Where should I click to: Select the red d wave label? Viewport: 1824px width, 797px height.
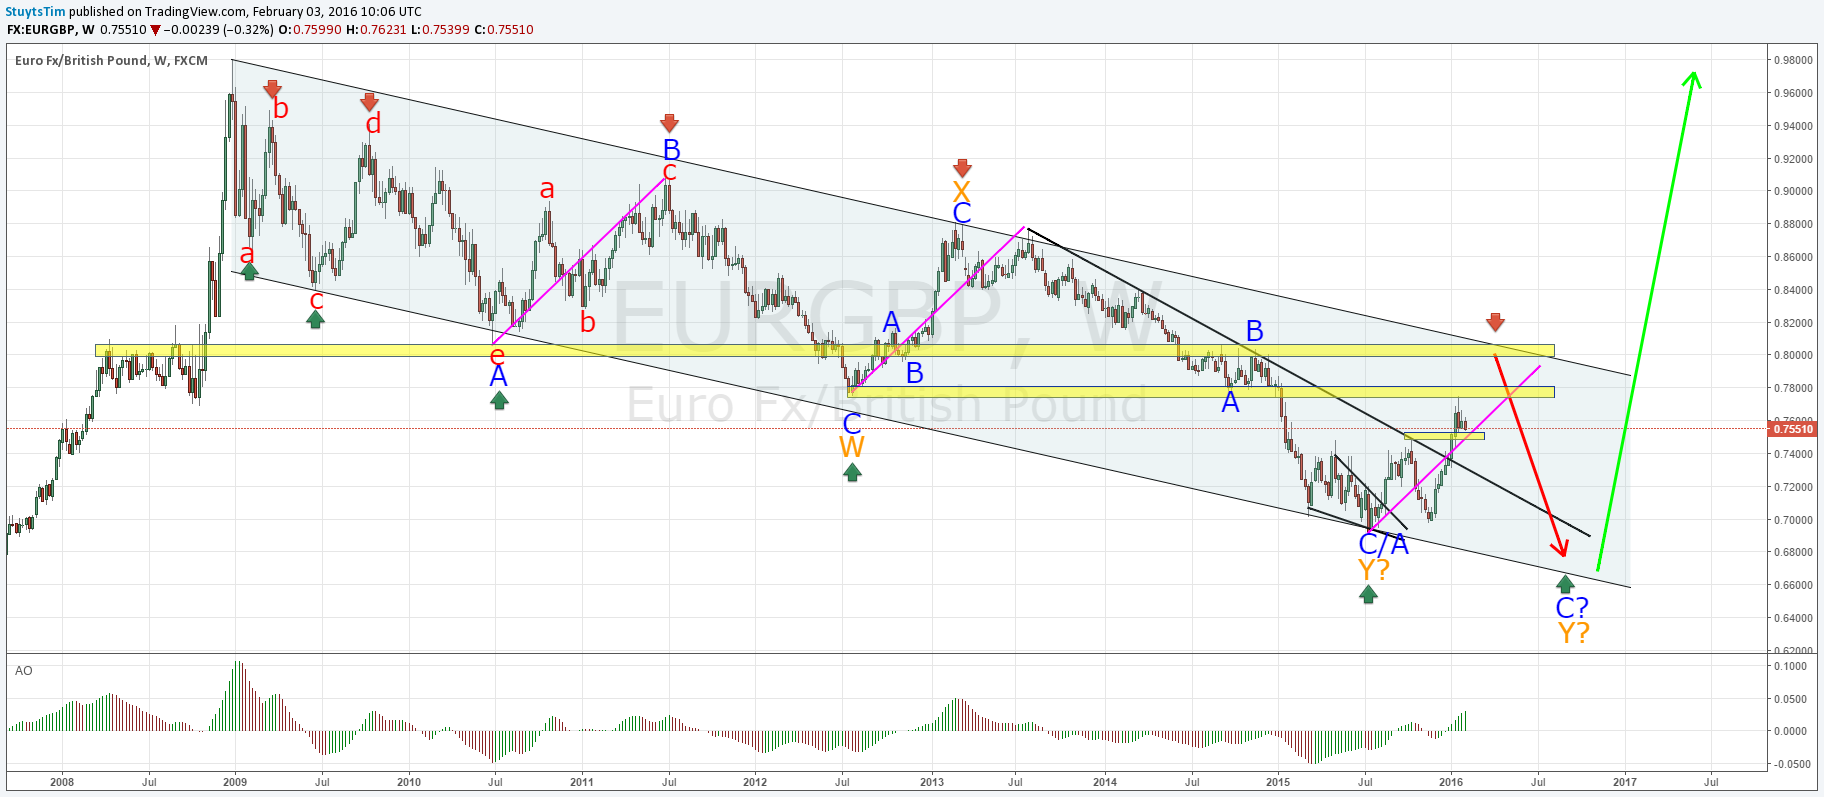(x=373, y=123)
